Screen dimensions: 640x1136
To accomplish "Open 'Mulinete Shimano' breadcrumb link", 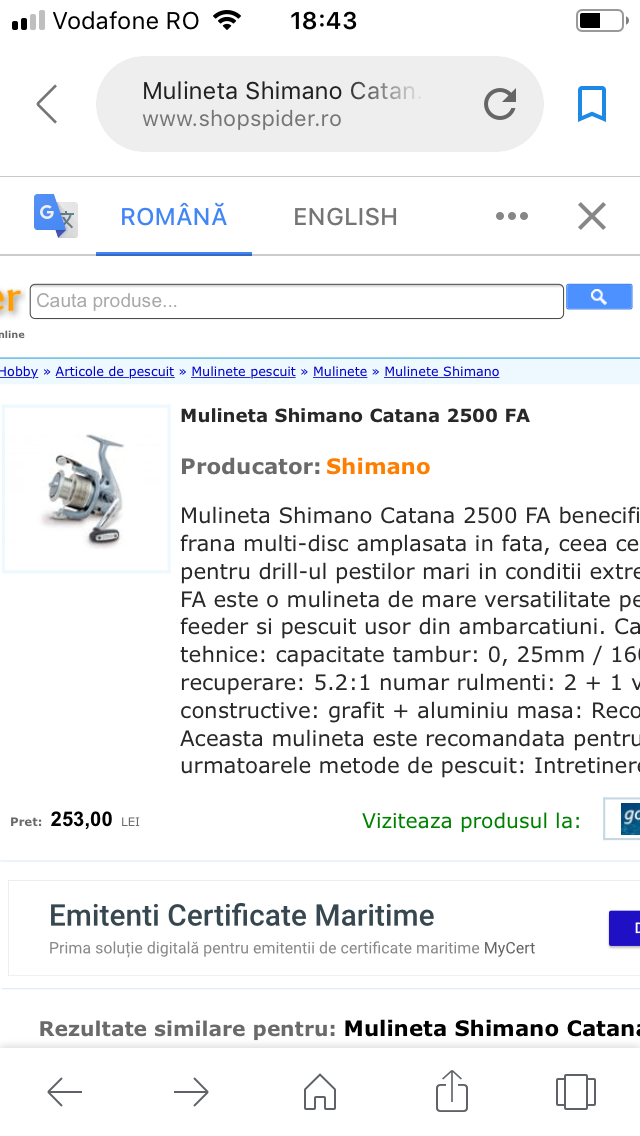I will [x=441, y=371].
